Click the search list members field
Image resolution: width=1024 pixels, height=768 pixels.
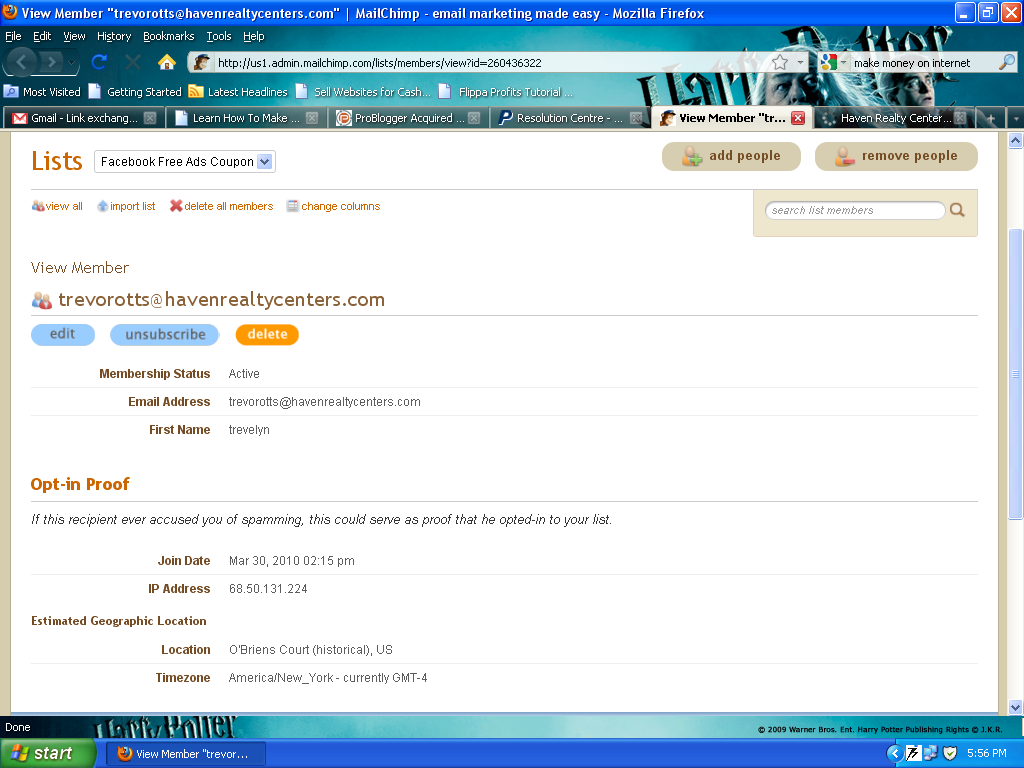(x=855, y=210)
